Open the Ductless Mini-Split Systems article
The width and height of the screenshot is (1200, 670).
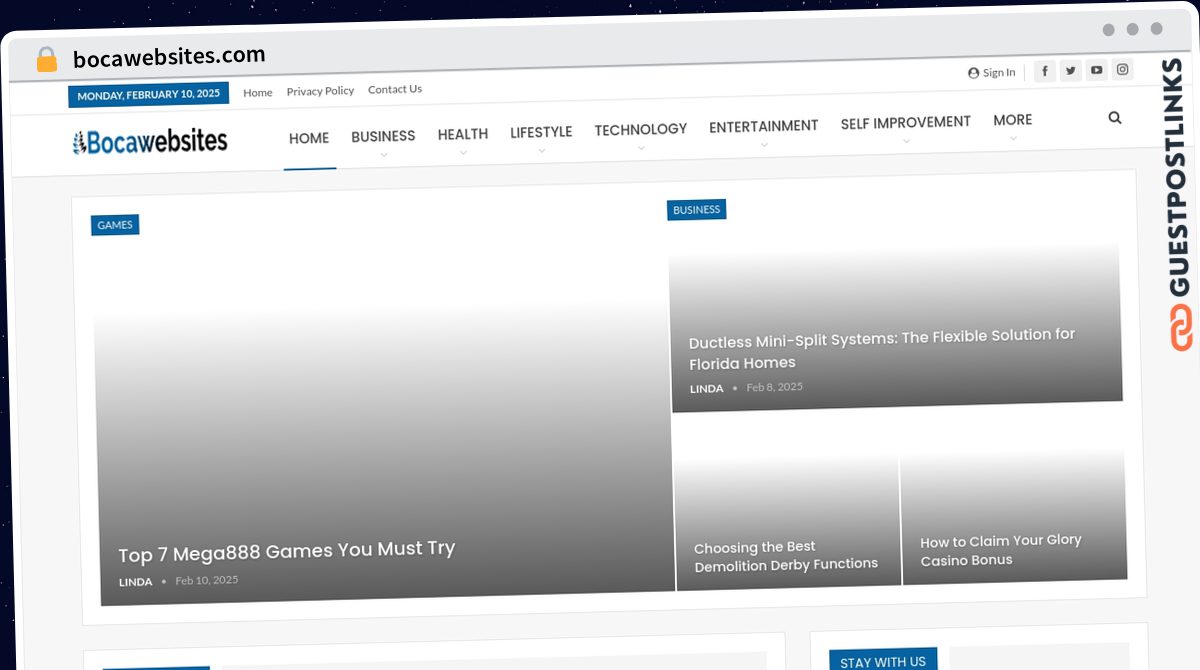point(882,349)
